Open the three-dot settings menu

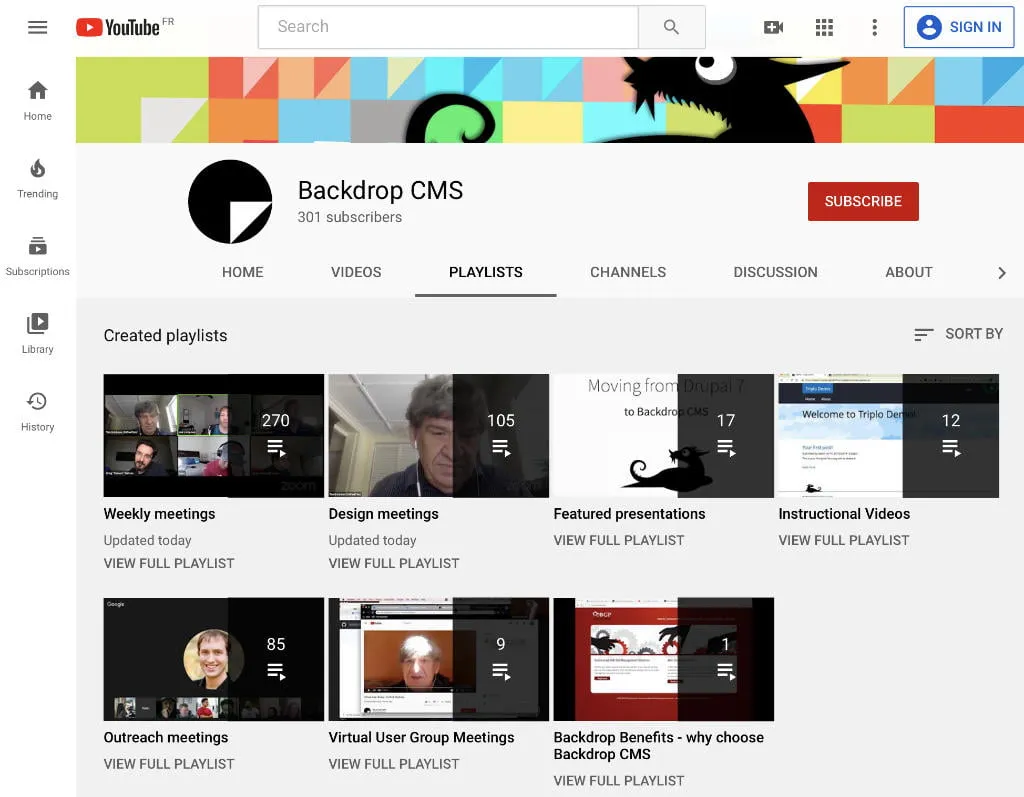click(x=874, y=27)
